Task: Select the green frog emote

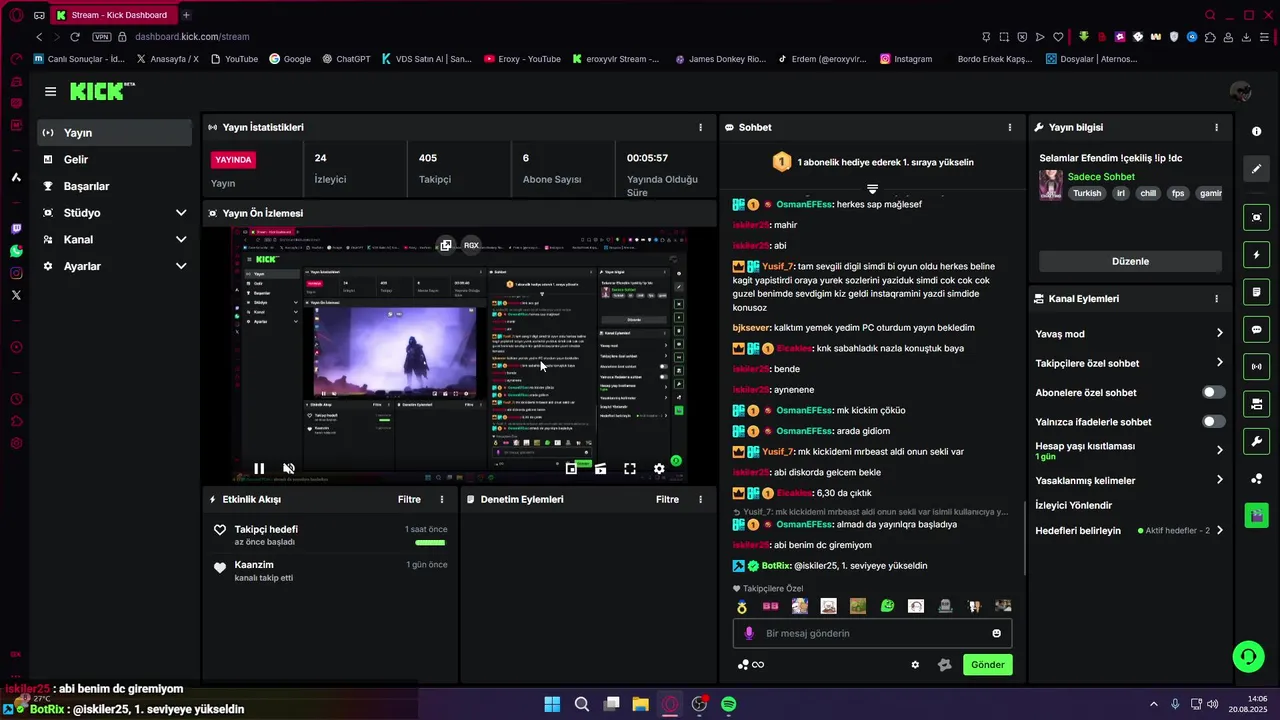Action: point(887,606)
